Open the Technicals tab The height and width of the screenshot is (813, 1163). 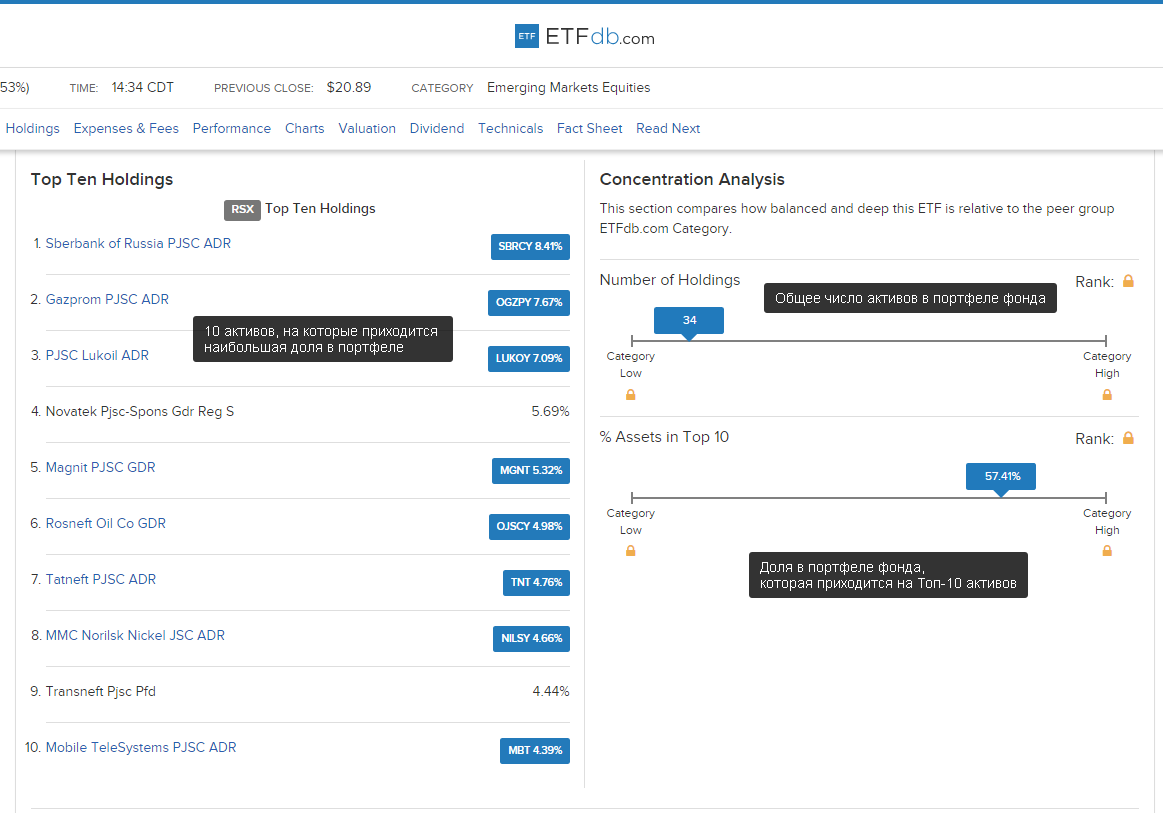pos(510,128)
